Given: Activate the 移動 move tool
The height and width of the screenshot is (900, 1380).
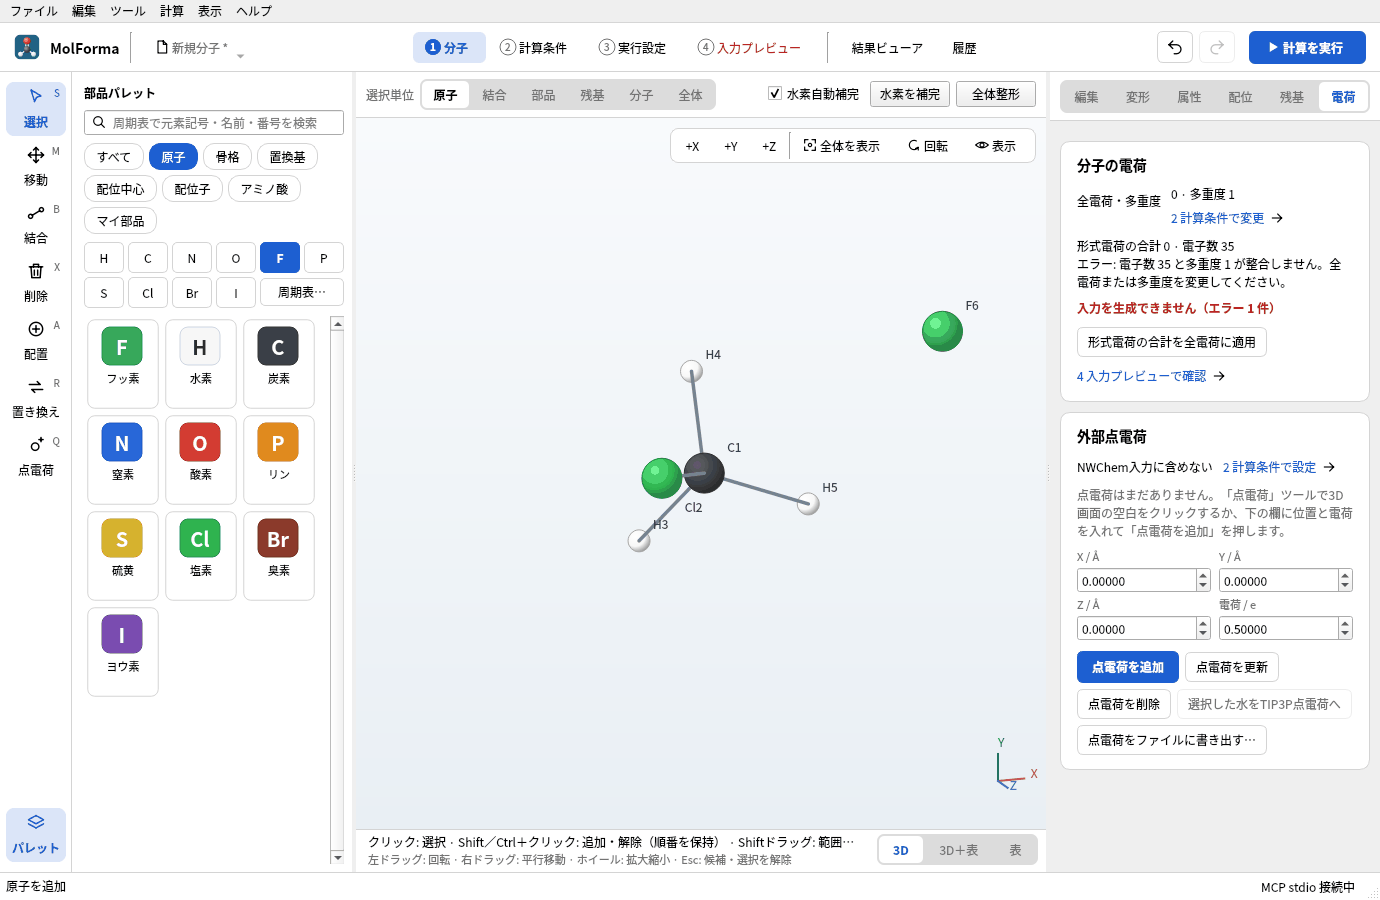Looking at the screenshot, I should [x=36, y=166].
